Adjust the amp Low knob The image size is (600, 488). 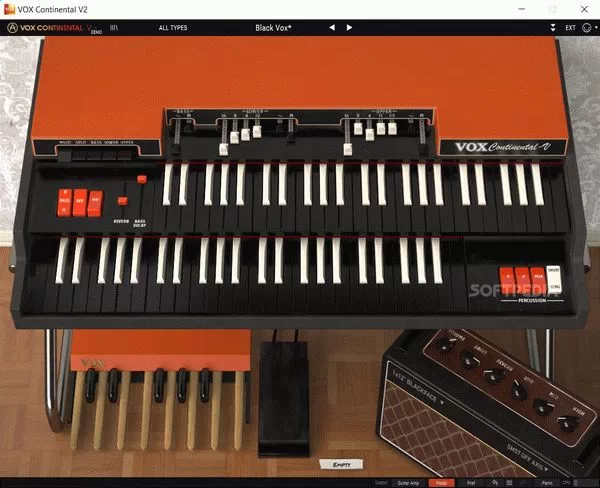tap(518, 390)
